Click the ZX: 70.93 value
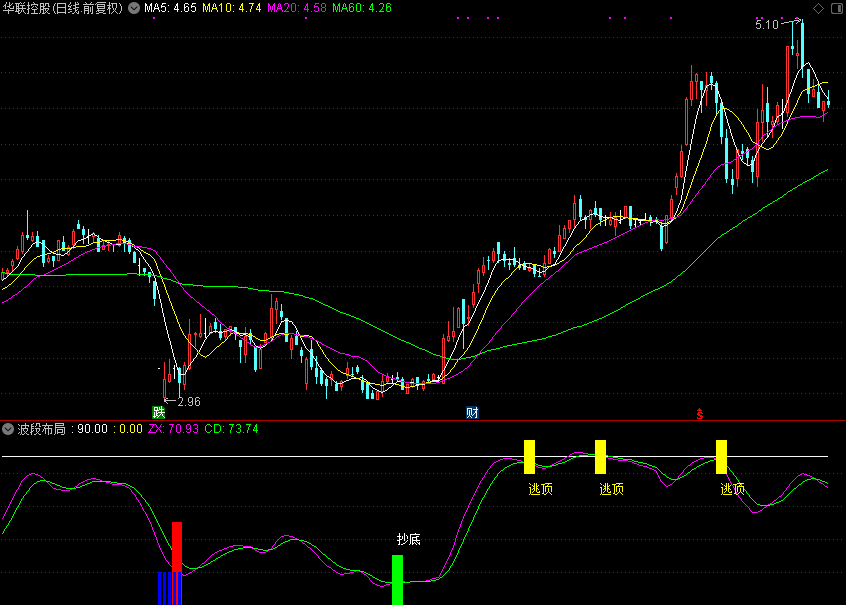Screen dimensions: 846x605 pyautogui.click(x=173, y=429)
